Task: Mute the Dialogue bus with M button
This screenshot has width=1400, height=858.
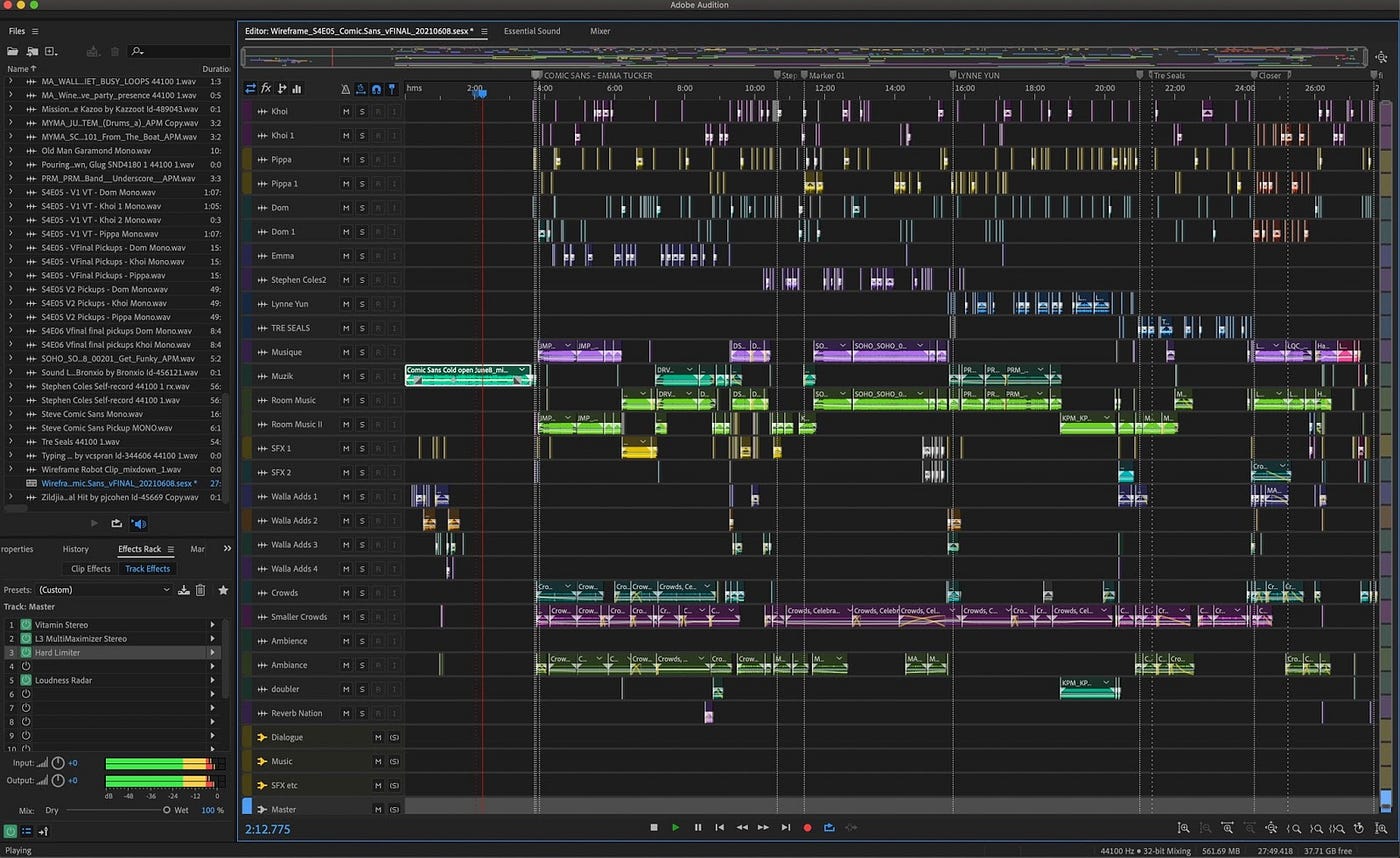Action: [x=378, y=737]
